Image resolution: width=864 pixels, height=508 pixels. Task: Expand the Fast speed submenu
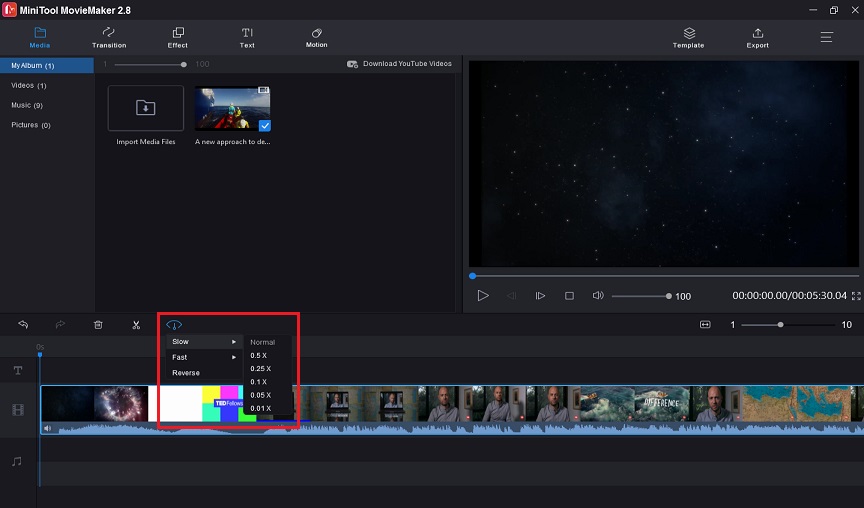click(x=204, y=357)
